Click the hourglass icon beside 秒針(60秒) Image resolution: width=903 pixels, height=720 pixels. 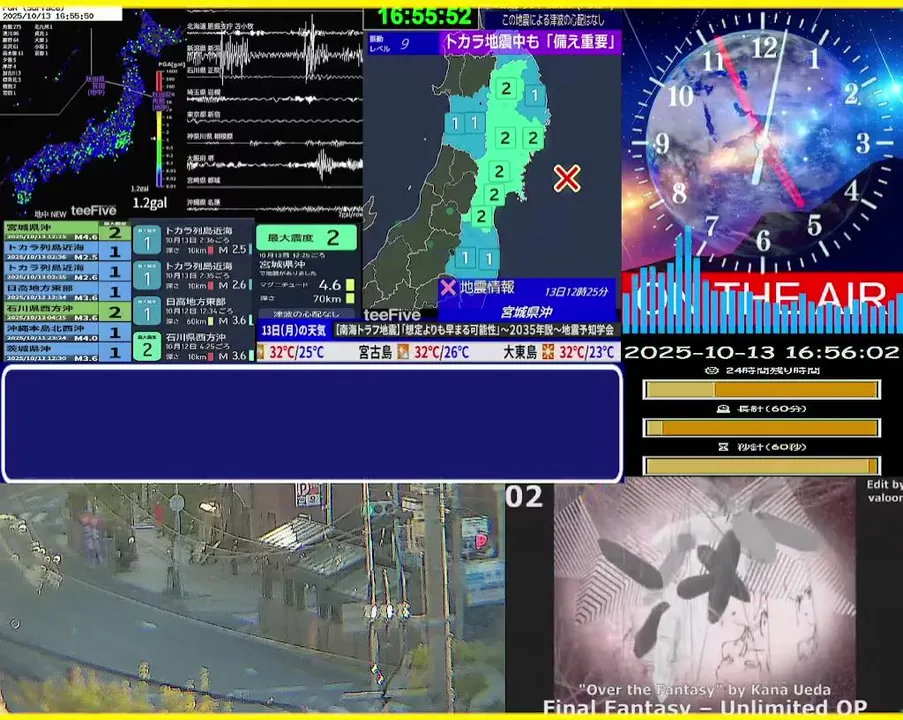coord(723,446)
